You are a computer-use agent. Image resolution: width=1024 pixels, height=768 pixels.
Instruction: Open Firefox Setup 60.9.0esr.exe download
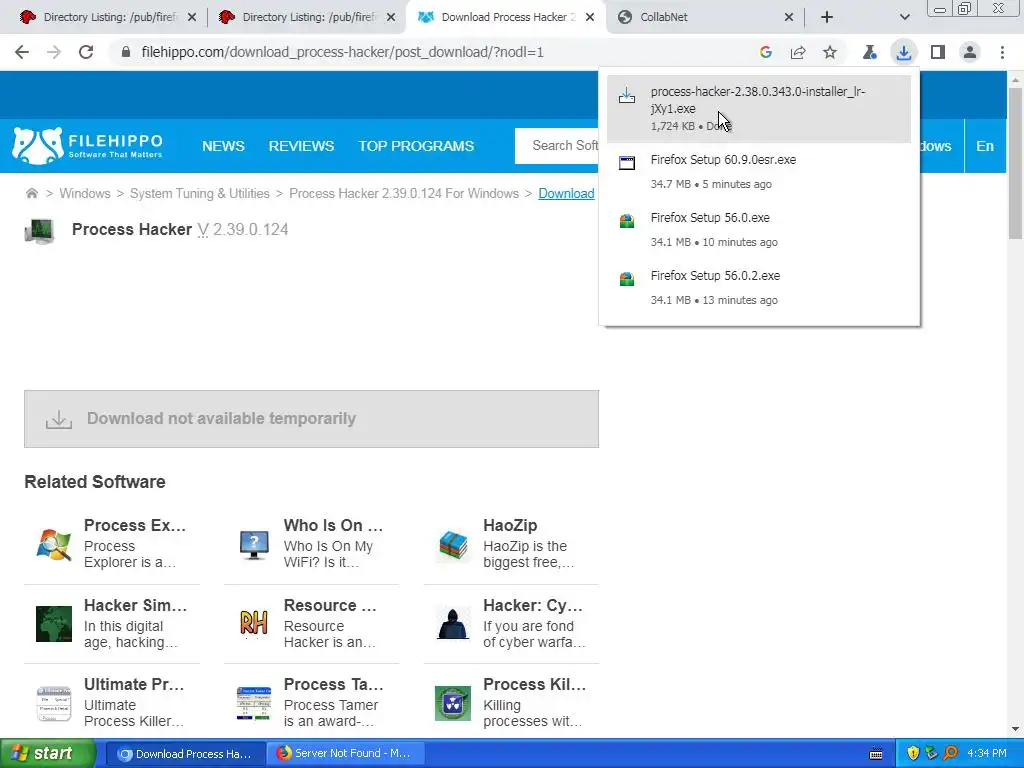pyautogui.click(x=759, y=171)
